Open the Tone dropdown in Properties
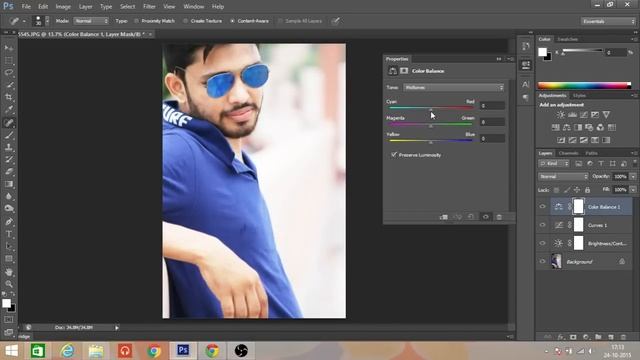 [454, 87]
